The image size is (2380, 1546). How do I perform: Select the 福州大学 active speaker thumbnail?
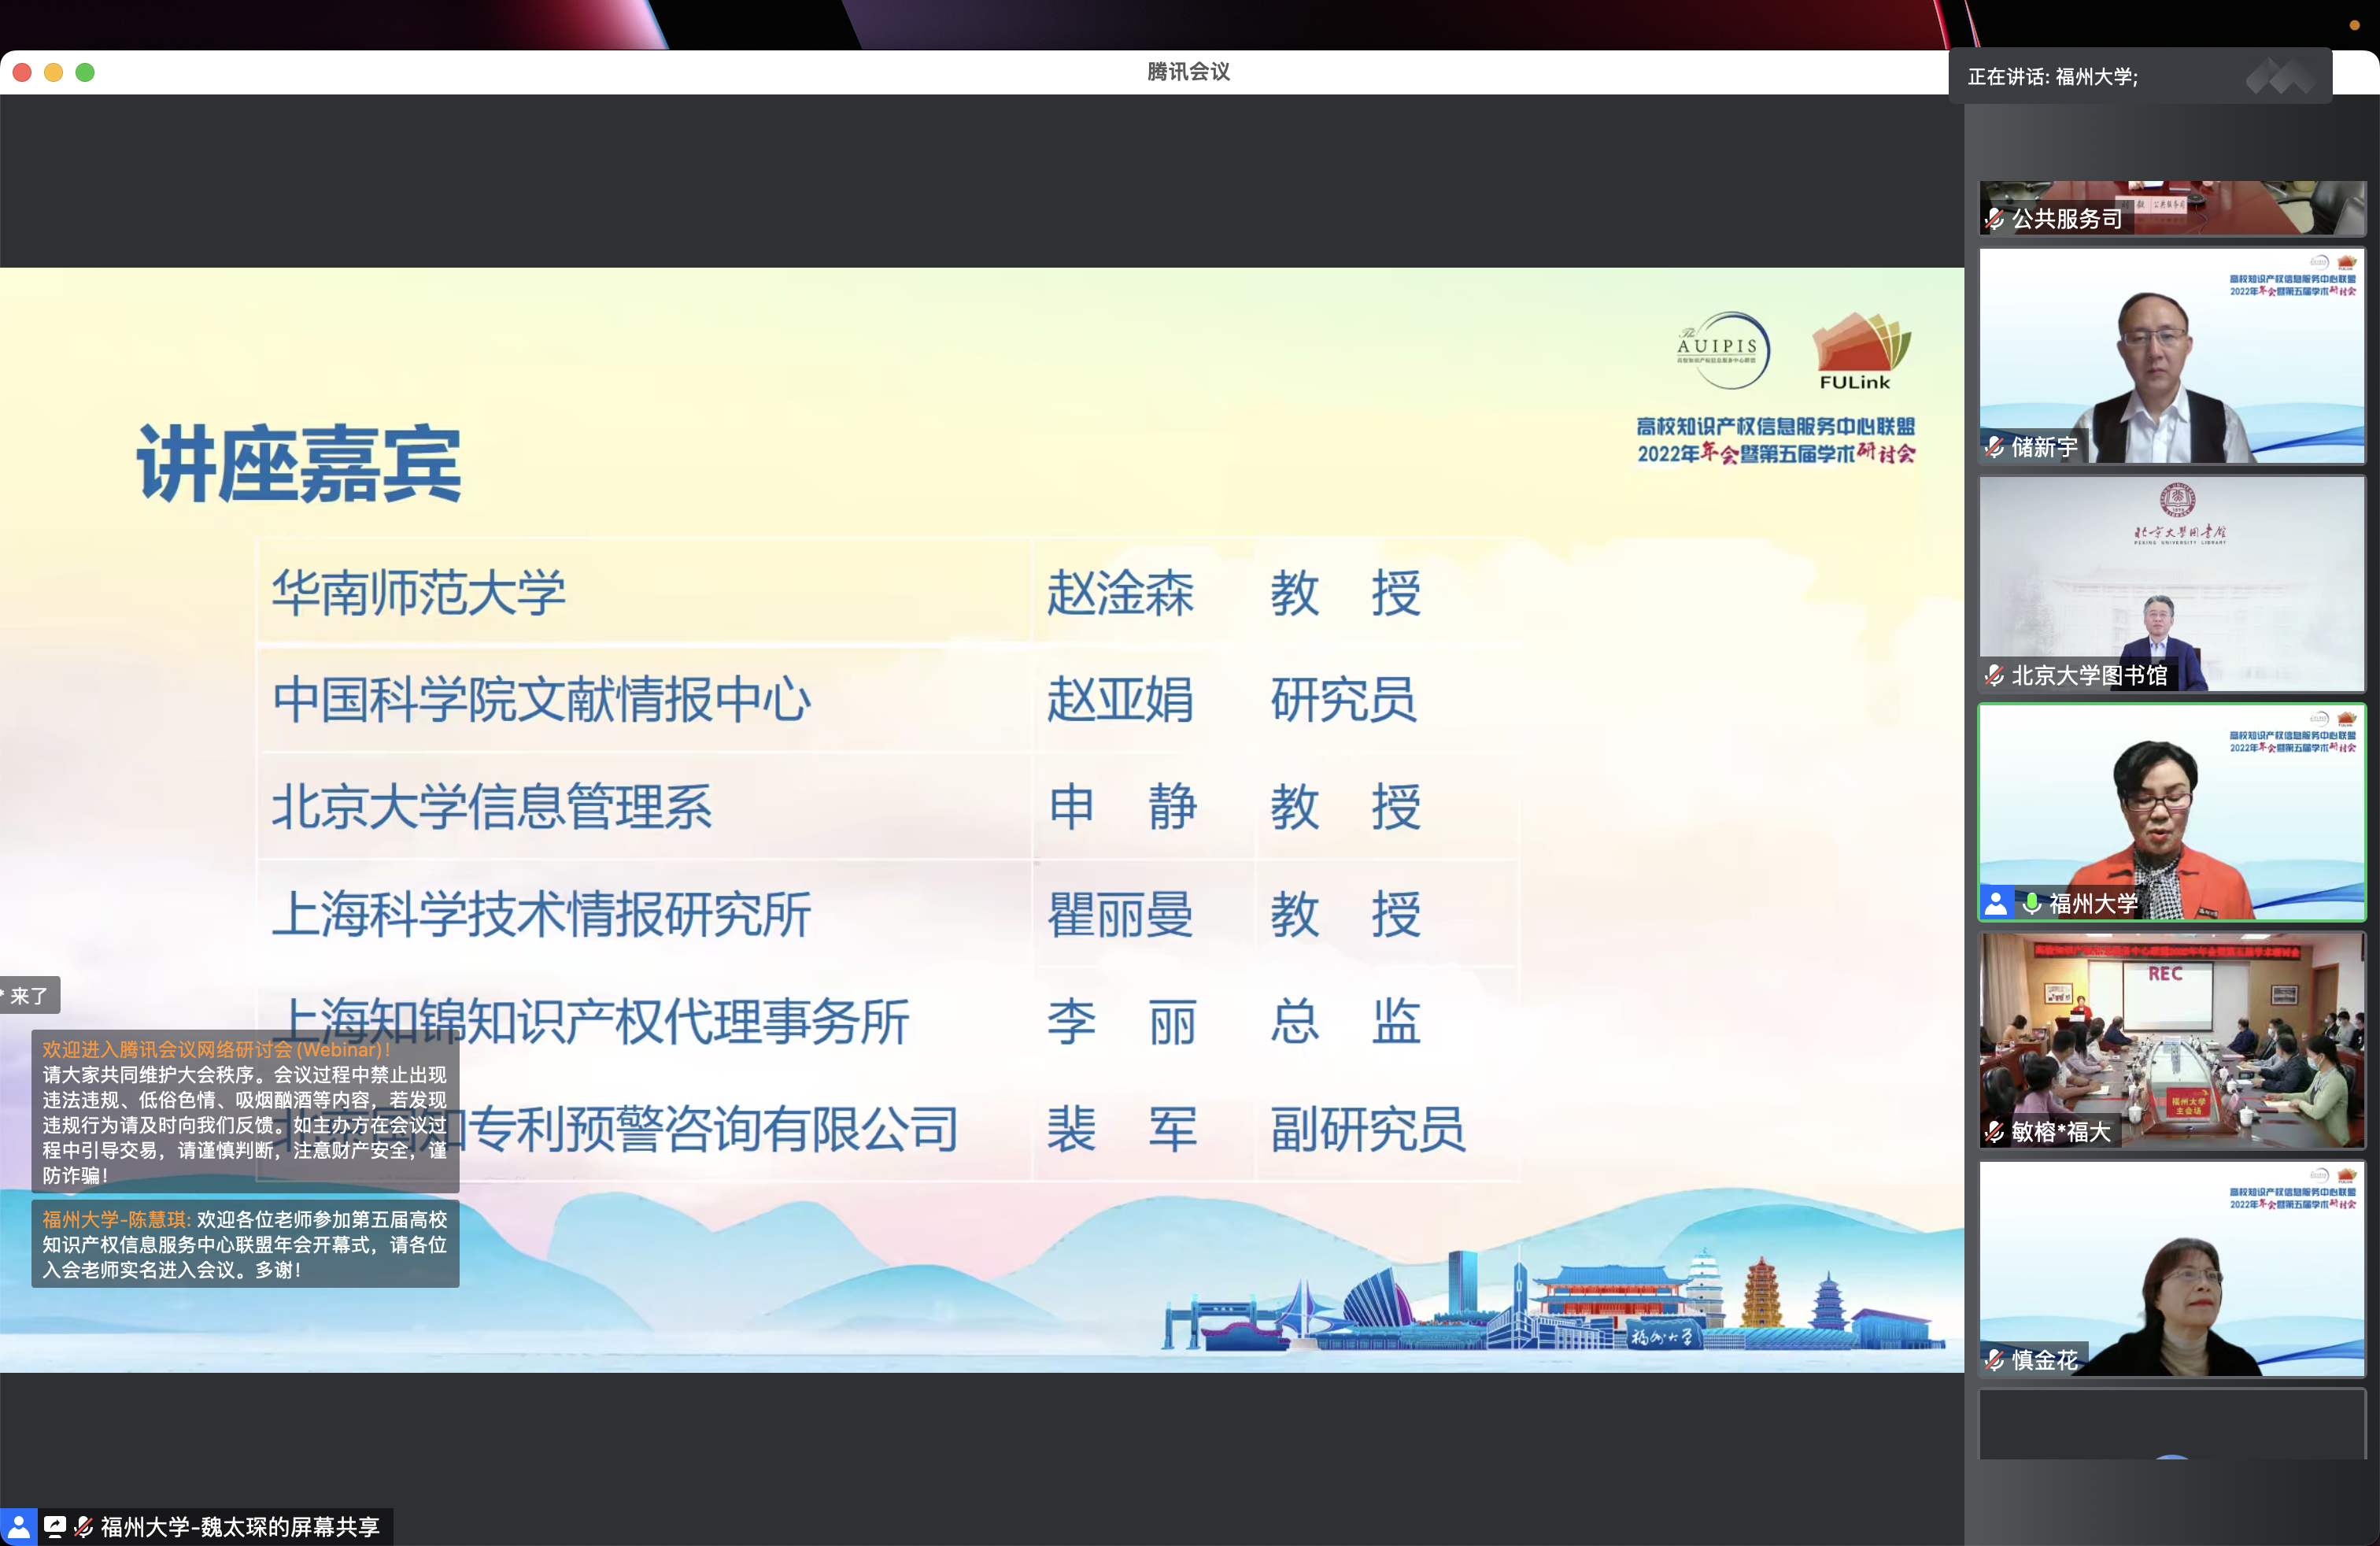click(x=2172, y=812)
